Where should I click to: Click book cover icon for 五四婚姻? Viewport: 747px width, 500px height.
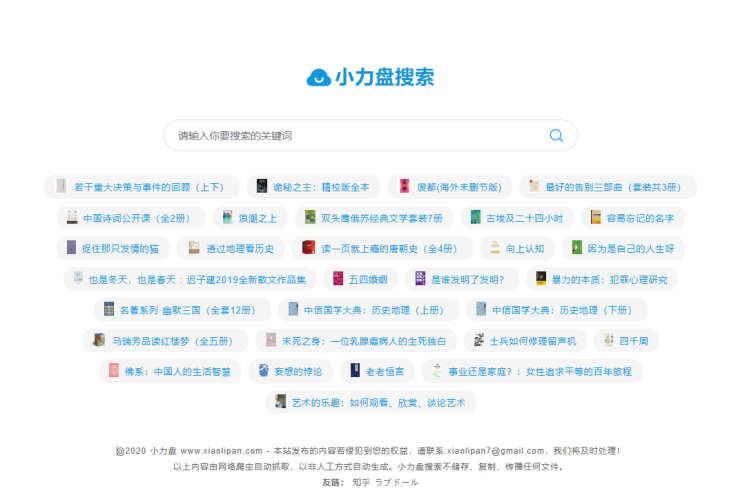338,279
